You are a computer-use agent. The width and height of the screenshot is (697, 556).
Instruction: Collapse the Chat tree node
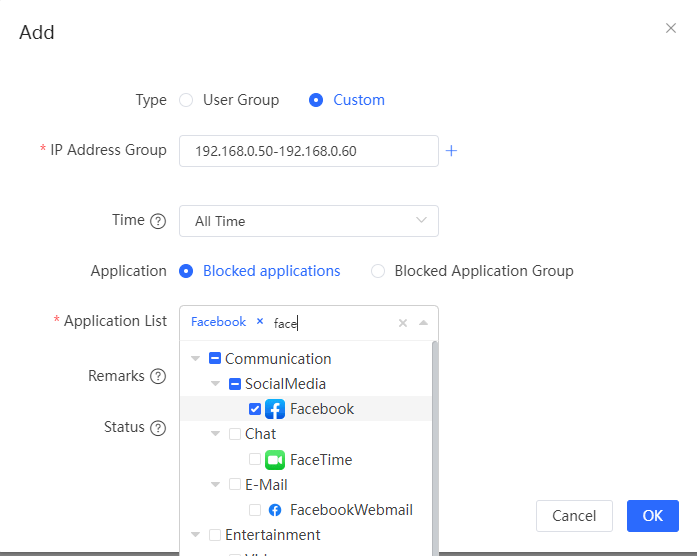tap(215, 434)
